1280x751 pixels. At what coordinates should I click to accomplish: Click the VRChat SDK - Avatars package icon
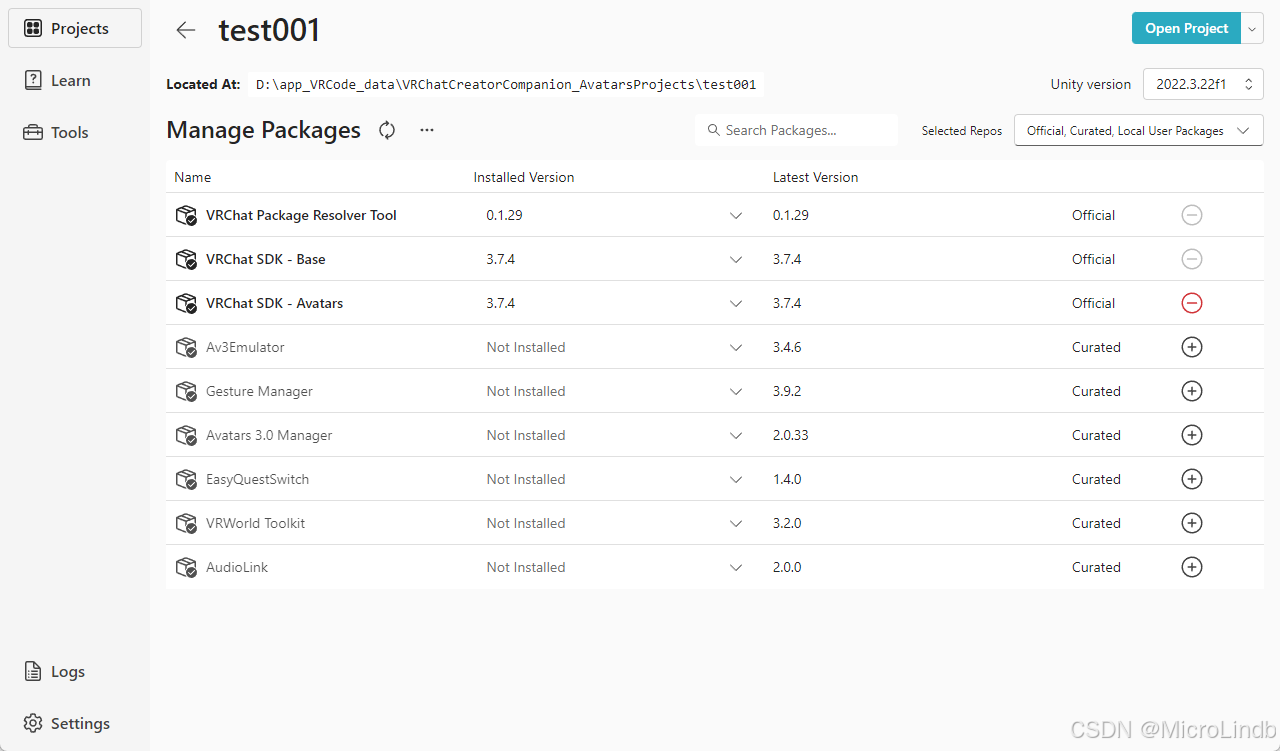tap(186, 303)
